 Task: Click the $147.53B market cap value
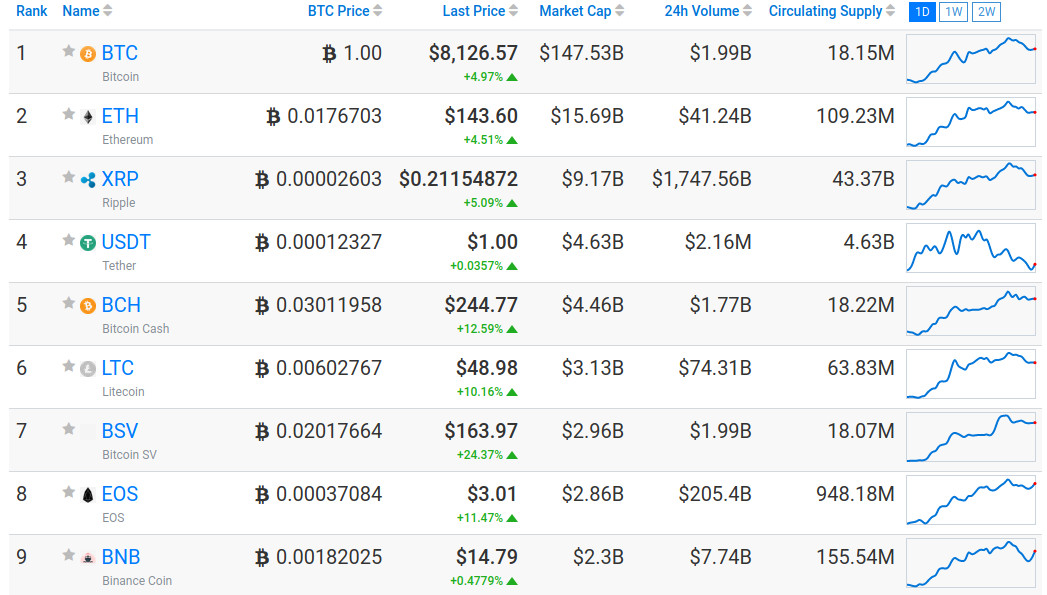click(x=582, y=53)
